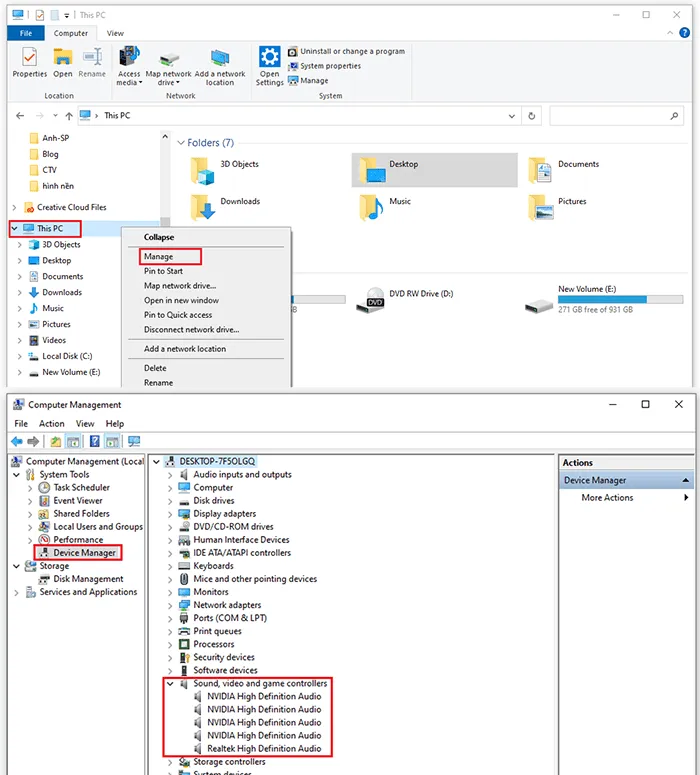Click System properties in the ribbon

click(x=325, y=66)
